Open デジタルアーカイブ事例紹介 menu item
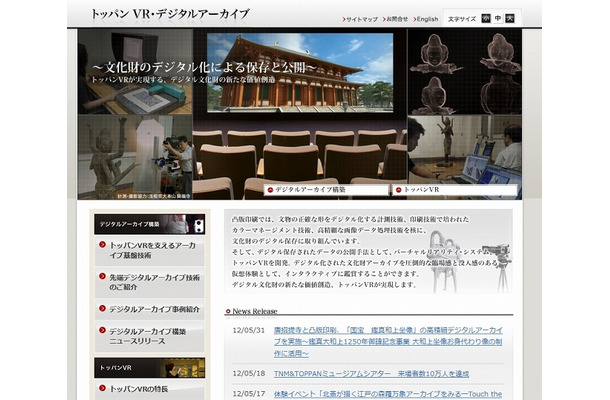610x400 pixels. point(149,309)
